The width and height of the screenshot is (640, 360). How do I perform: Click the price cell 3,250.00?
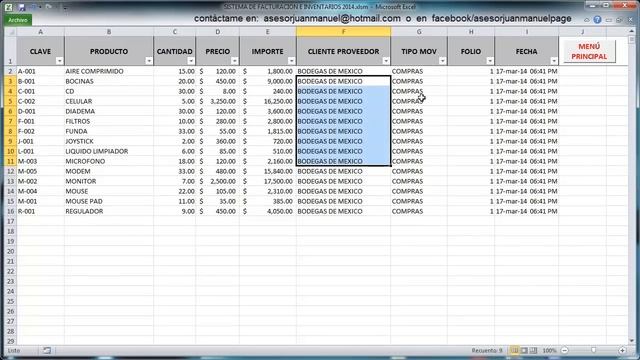point(218,101)
